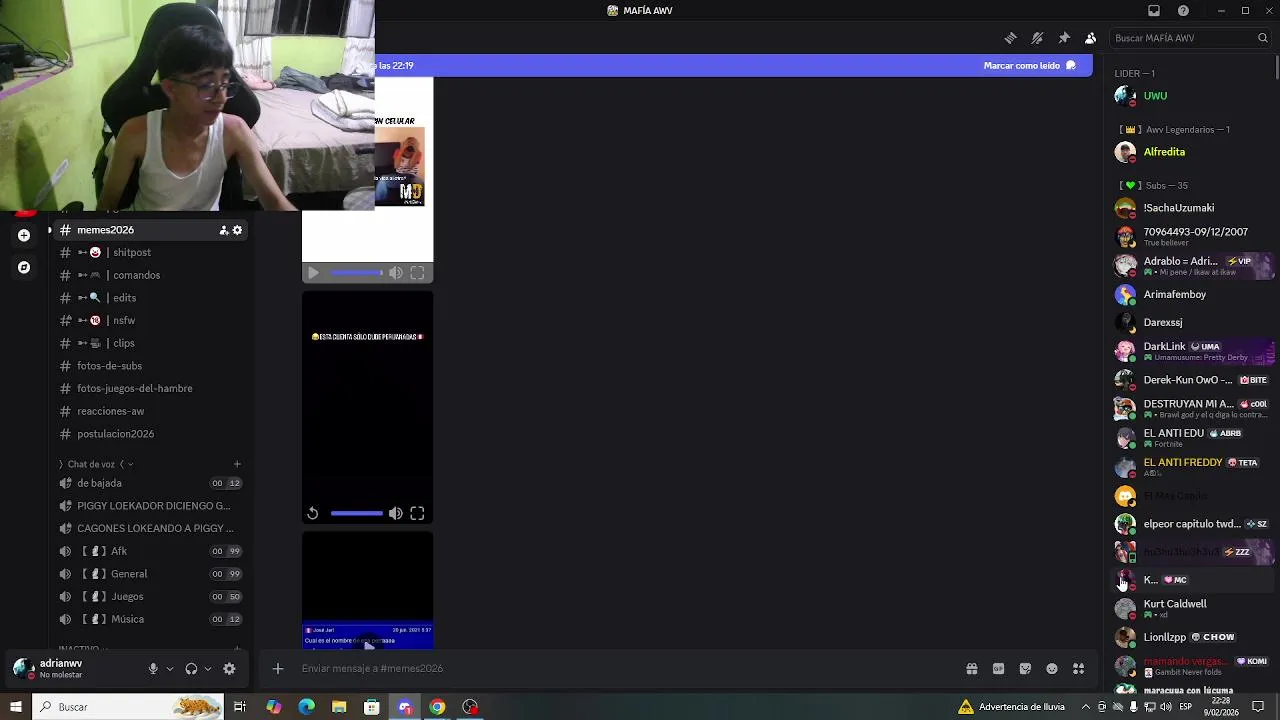Open user settings gear beside adrianwv
This screenshot has height=720, width=1280.
(229, 669)
